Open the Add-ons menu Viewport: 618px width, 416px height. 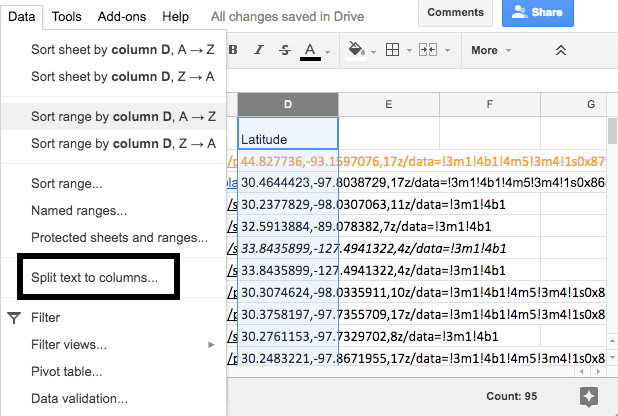pyautogui.click(x=122, y=17)
